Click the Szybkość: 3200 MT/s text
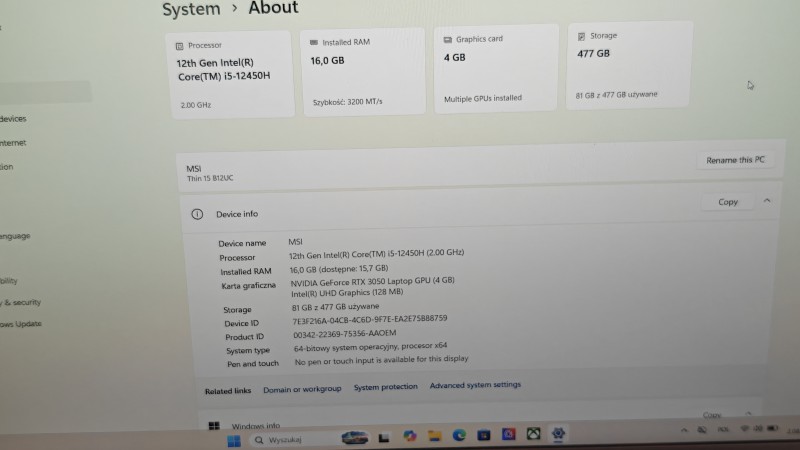 [347, 102]
